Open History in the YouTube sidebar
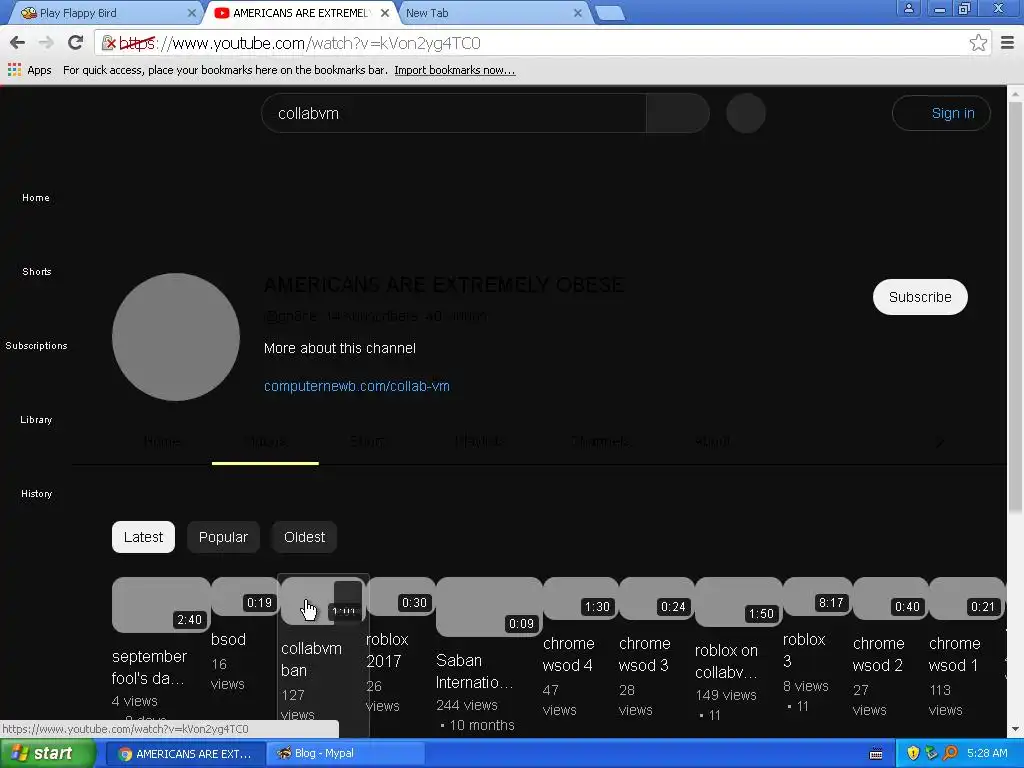 (x=37, y=494)
